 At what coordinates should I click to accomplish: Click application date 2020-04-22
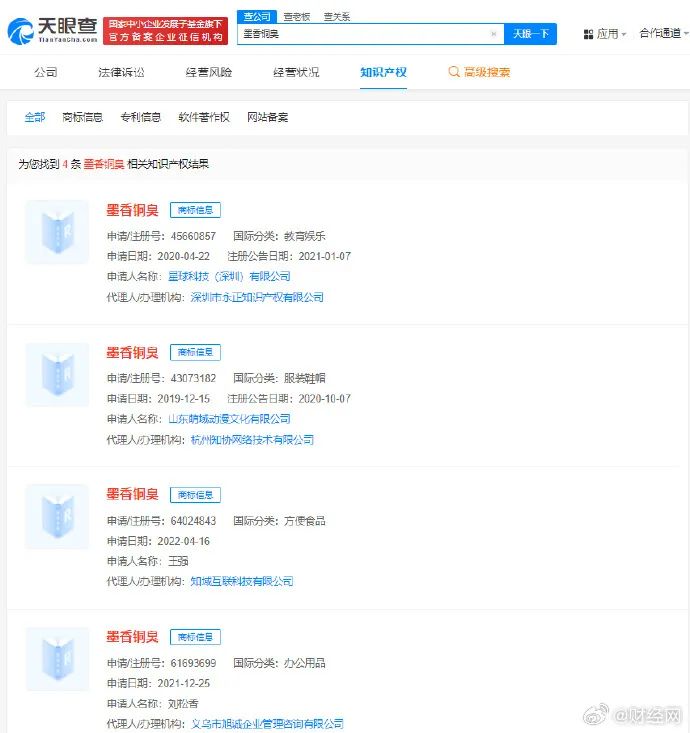point(184,256)
